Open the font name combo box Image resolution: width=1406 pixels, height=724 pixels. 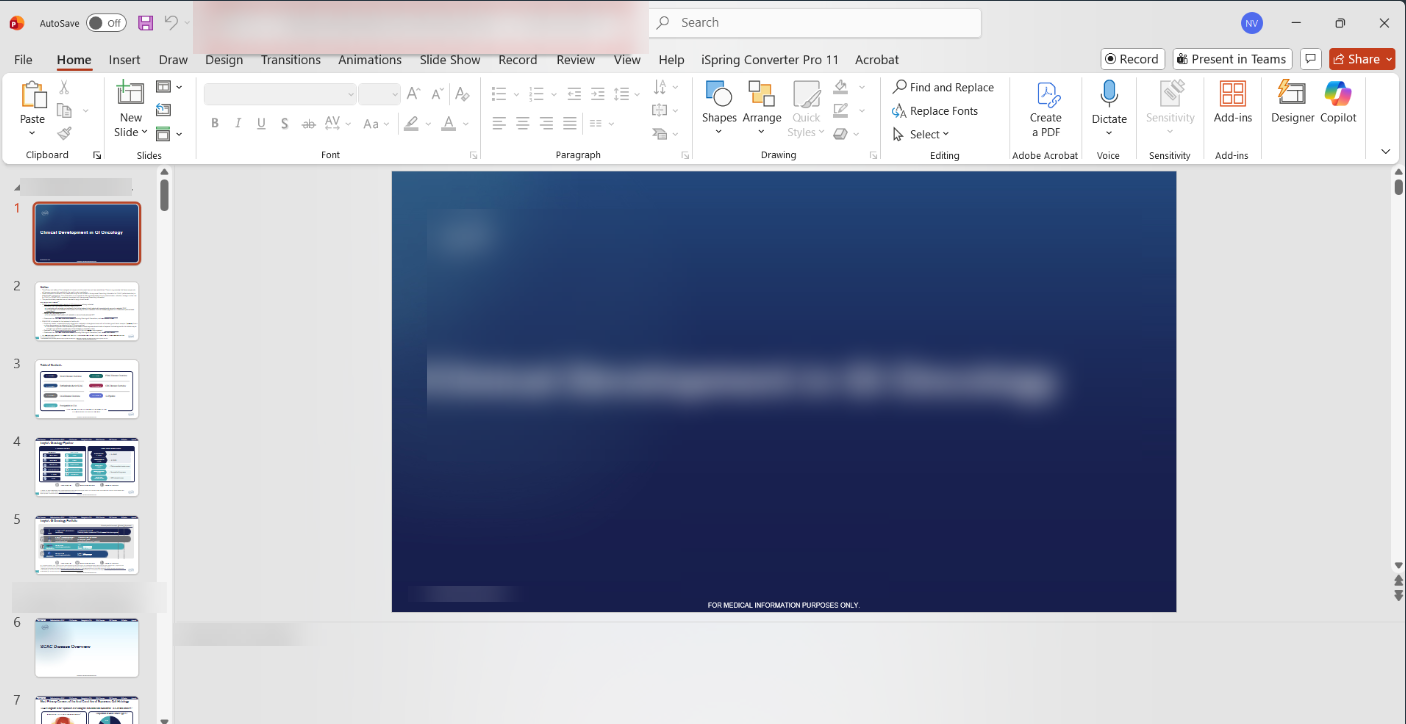tap(280, 94)
